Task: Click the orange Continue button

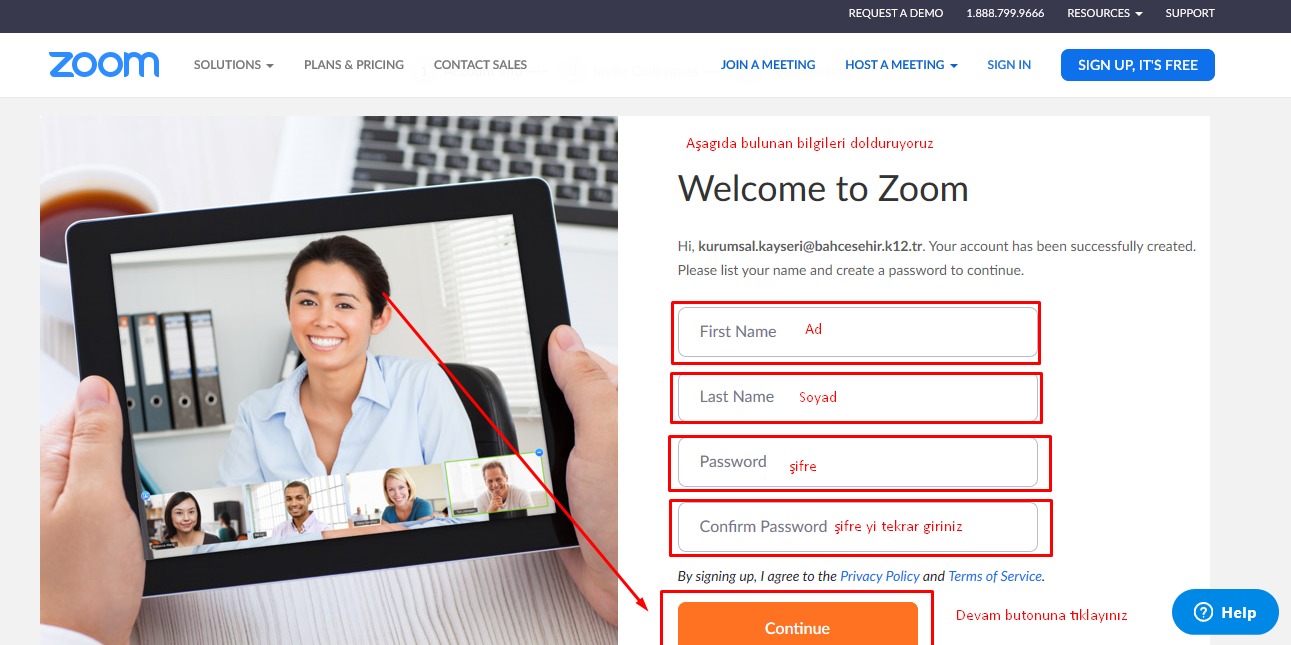Action: (798, 626)
